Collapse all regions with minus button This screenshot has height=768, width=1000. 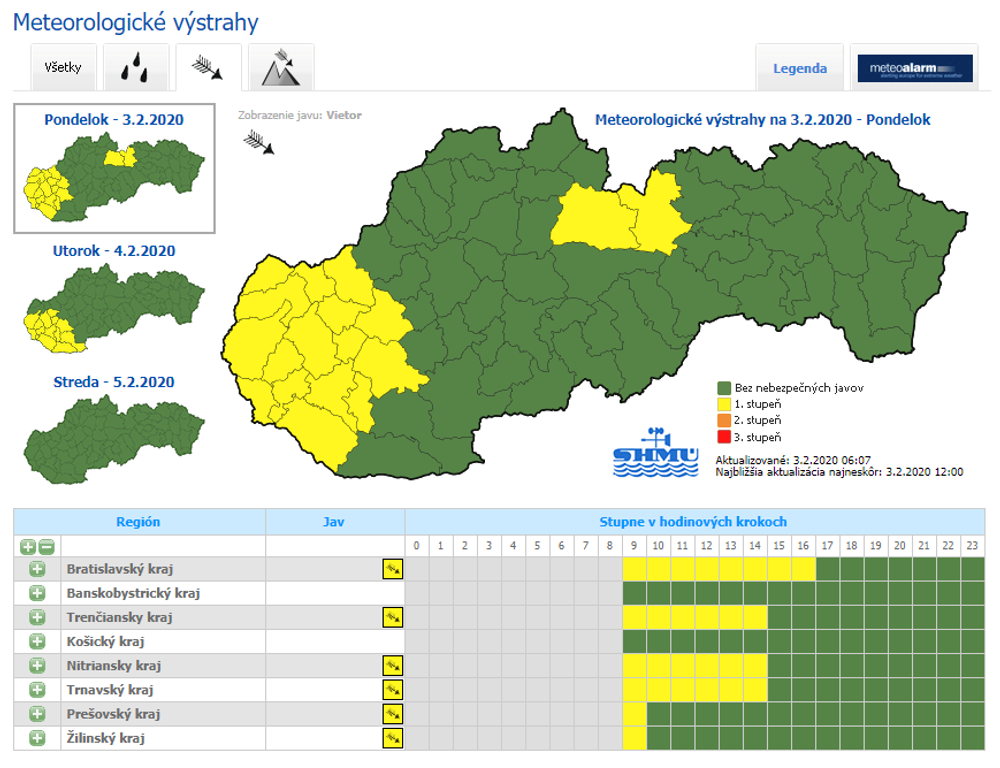(46, 547)
